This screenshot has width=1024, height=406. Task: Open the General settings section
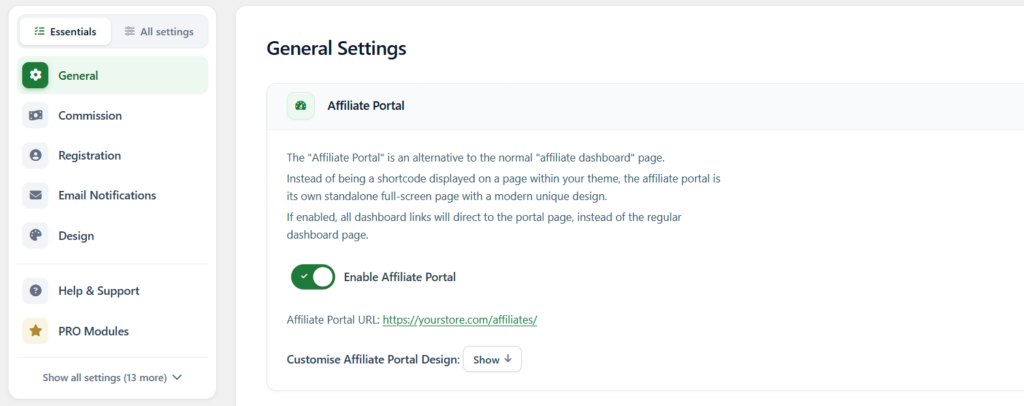click(112, 75)
